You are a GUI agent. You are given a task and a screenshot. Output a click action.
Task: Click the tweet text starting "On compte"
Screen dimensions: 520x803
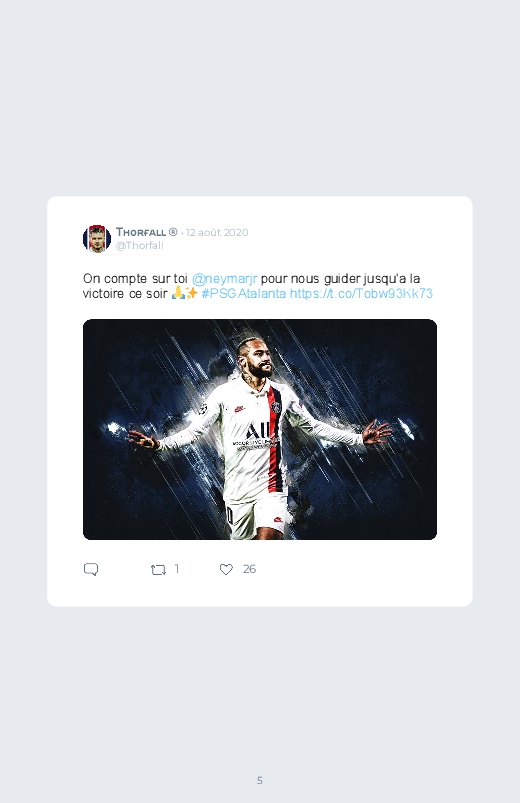tap(258, 286)
